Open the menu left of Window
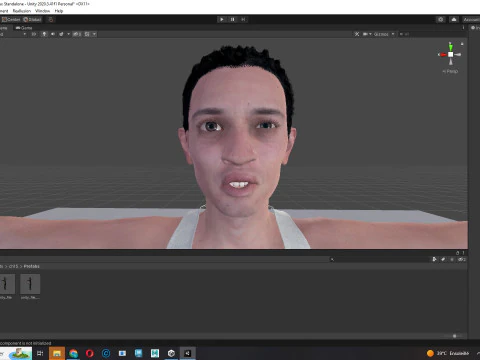Image resolution: width=480 pixels, height=360 pixels. pos(22,11)
